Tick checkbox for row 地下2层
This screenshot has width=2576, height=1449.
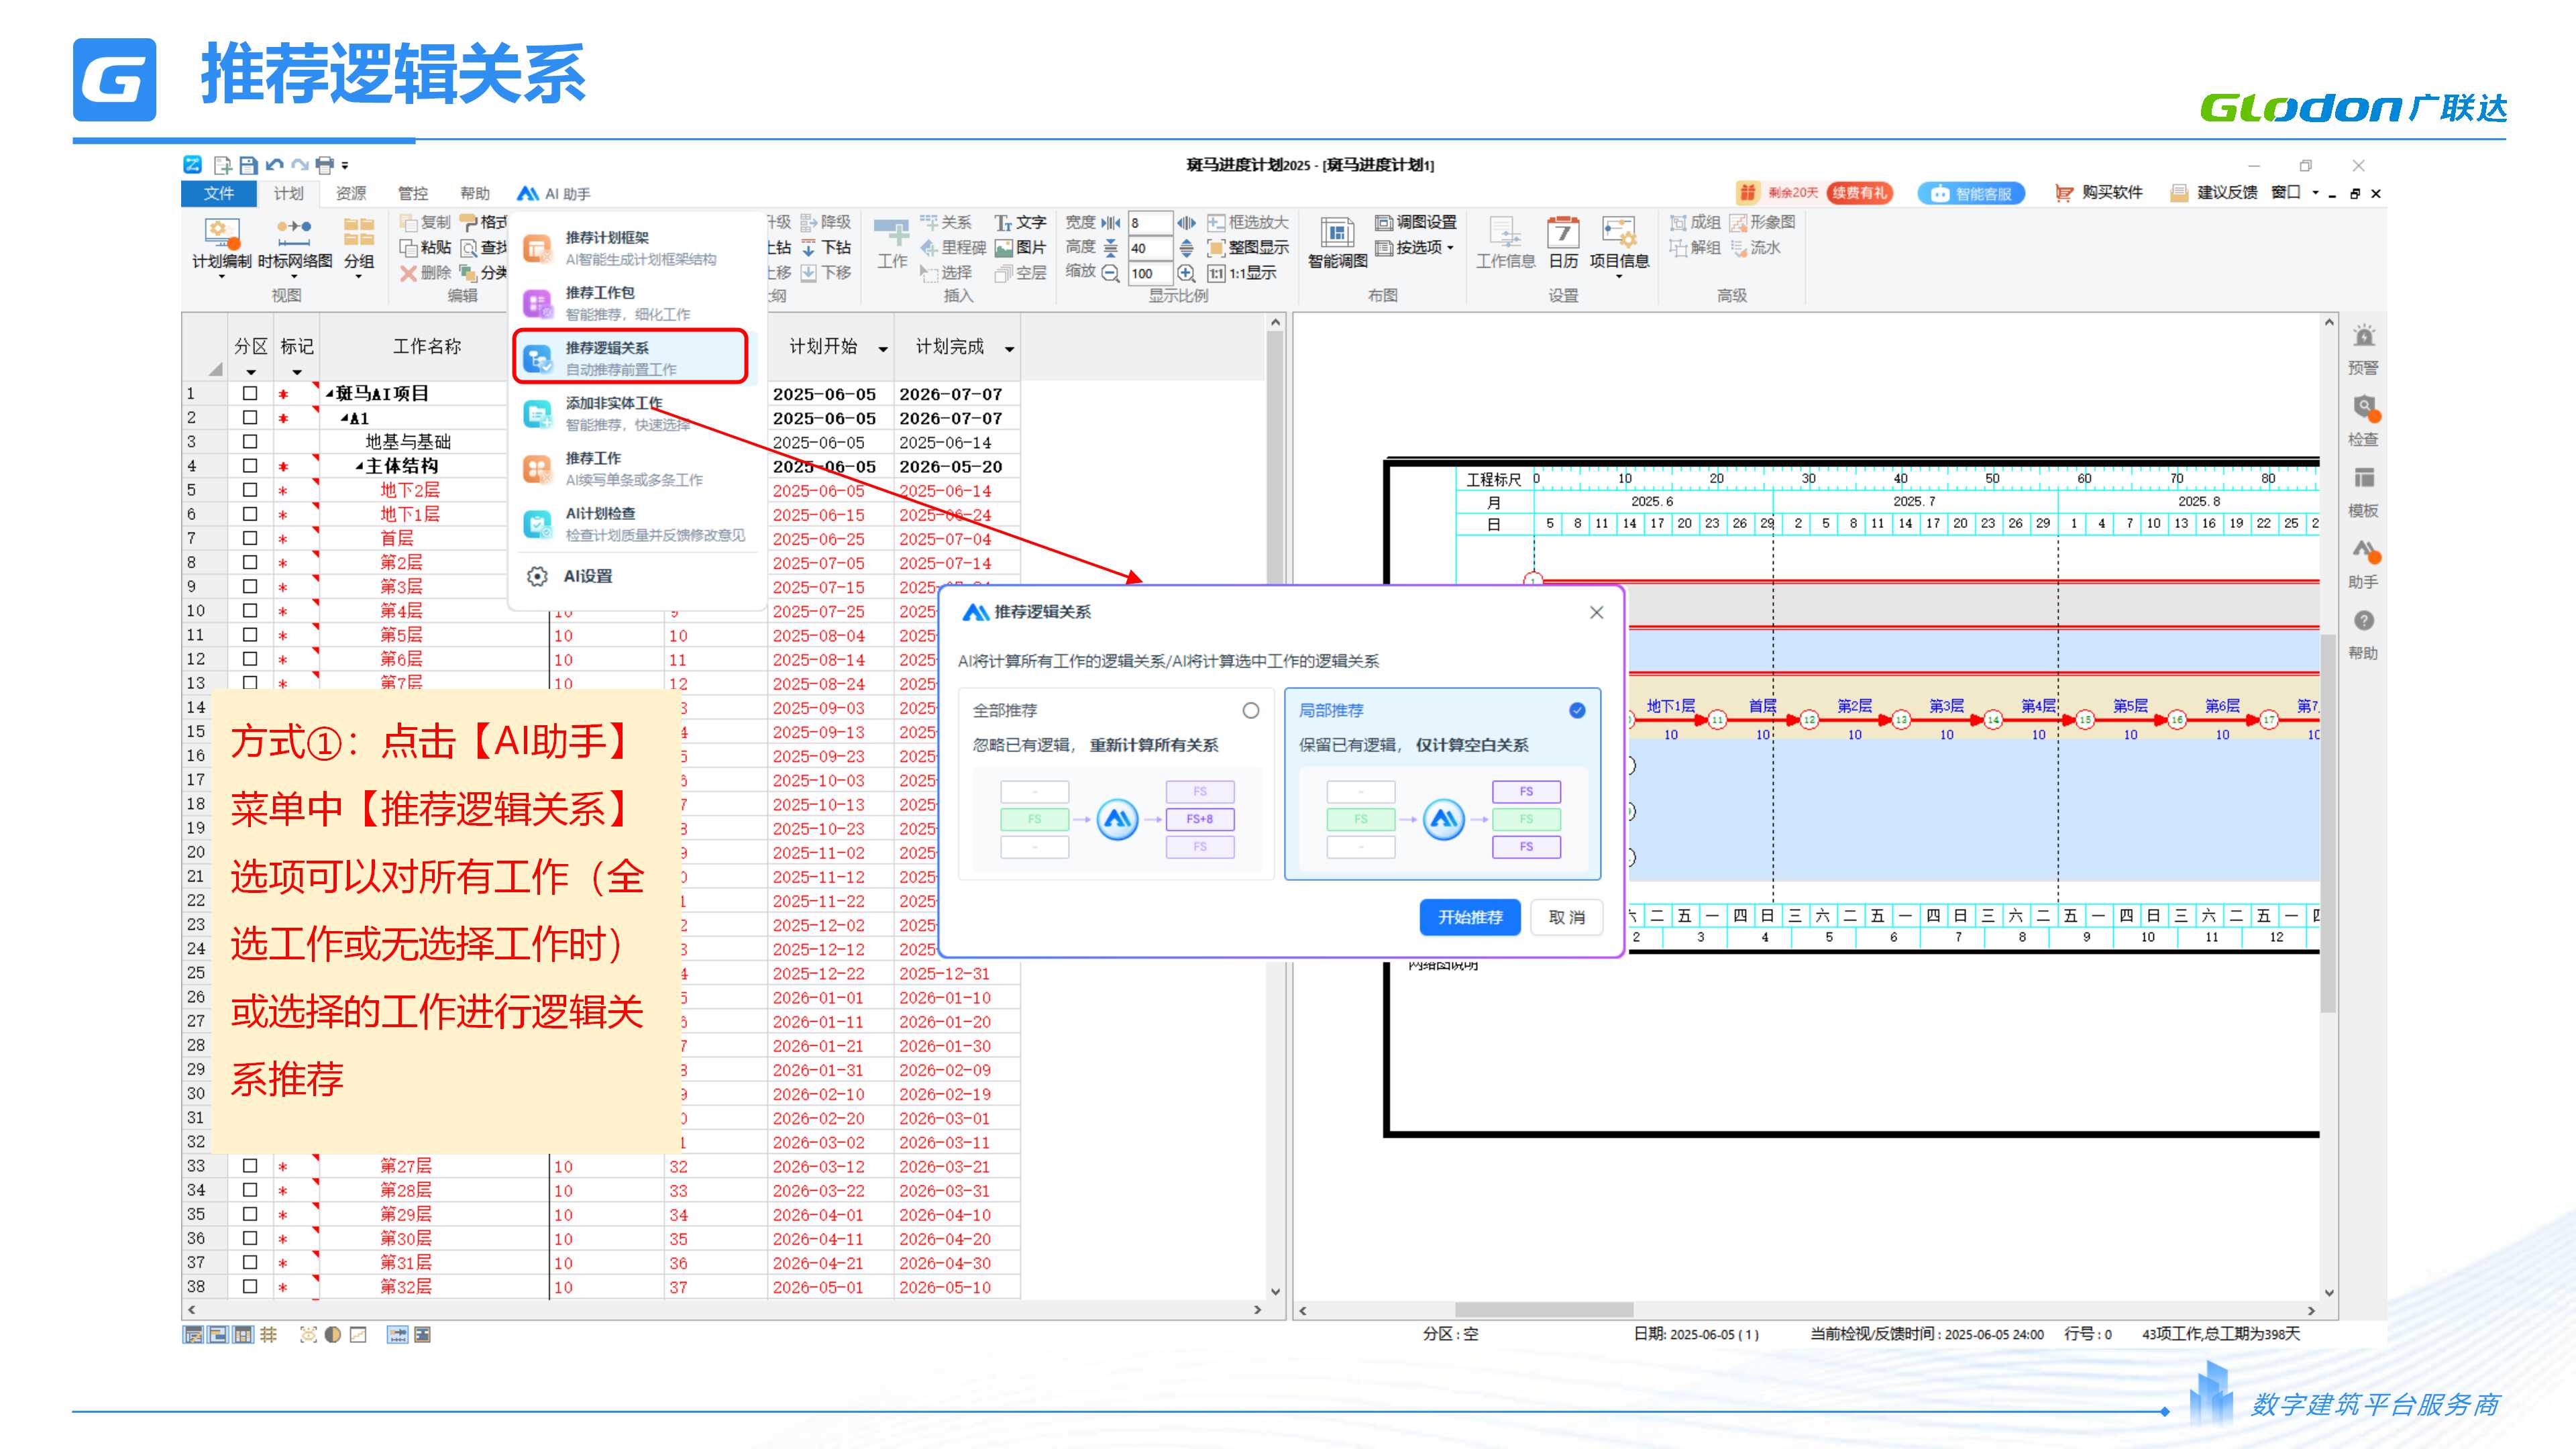coord(250,490)
